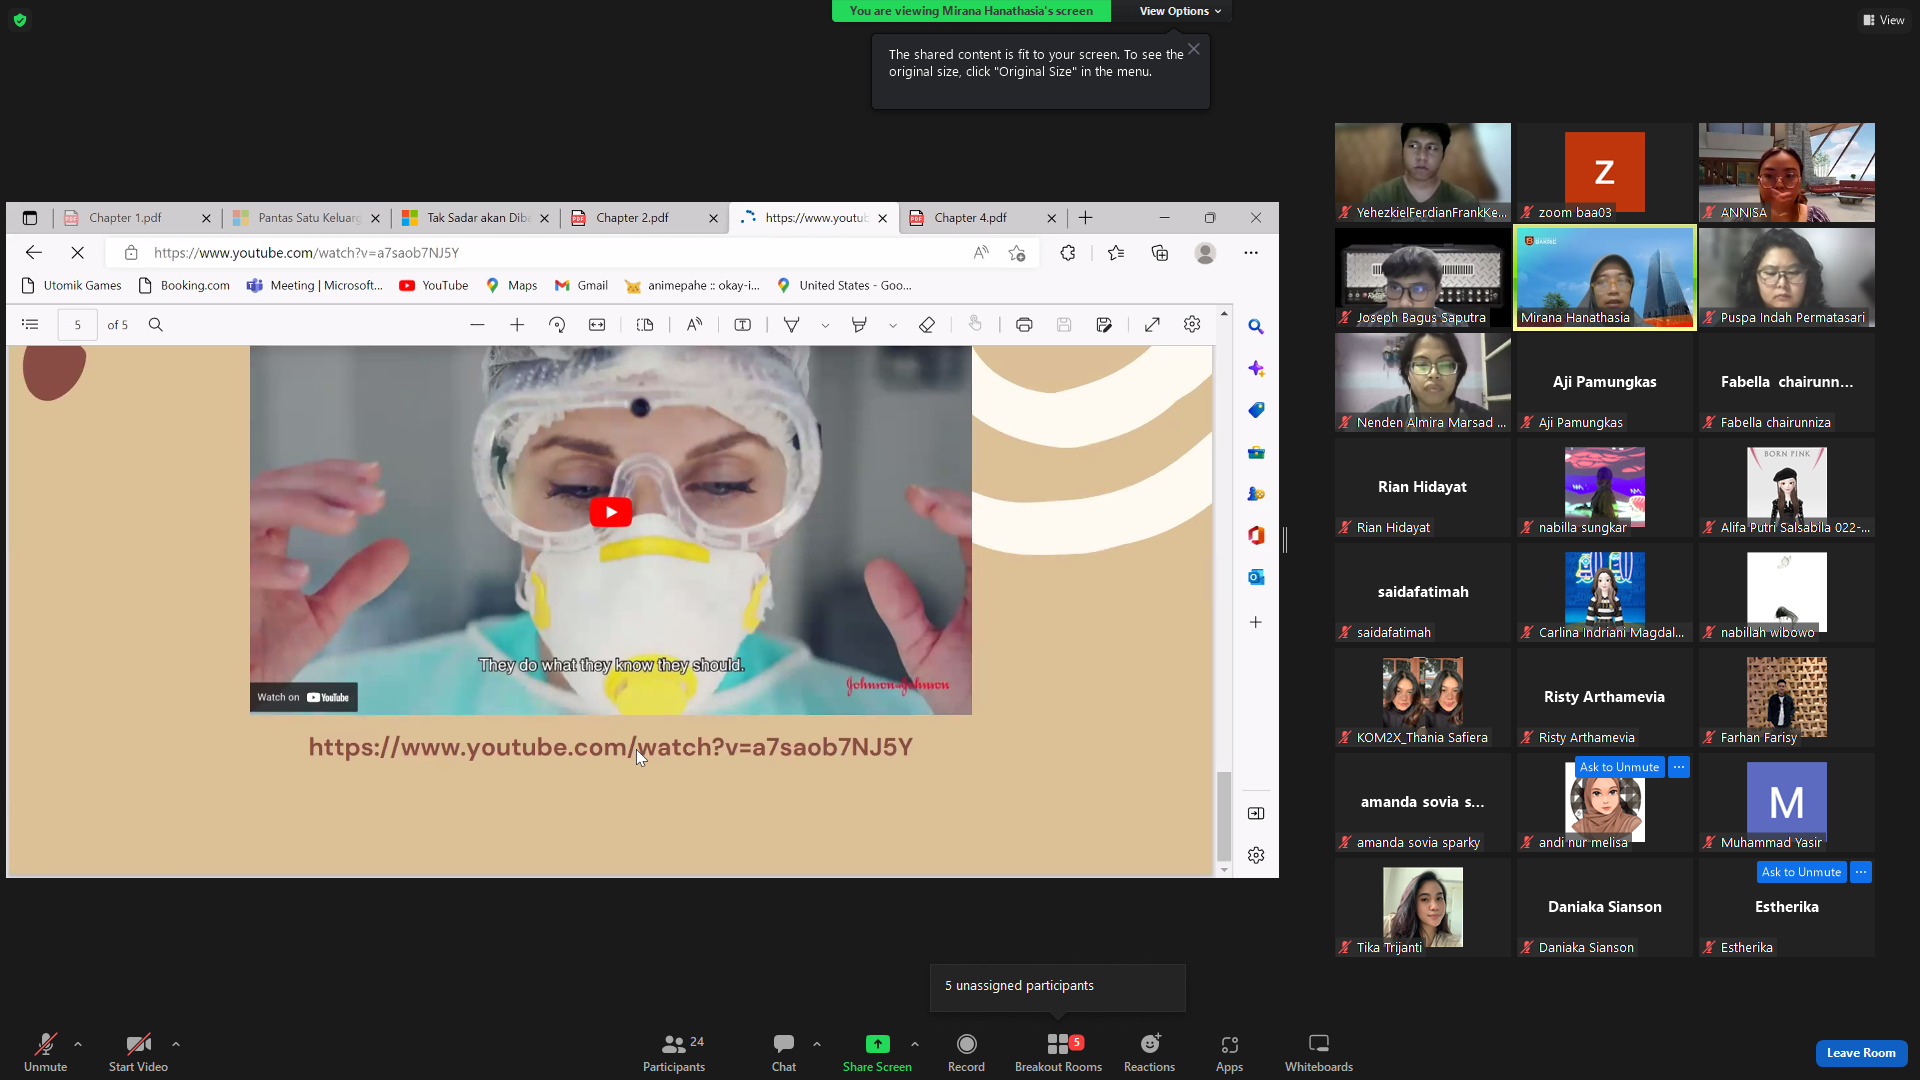1920x1080 pixels.
Task: Play the embedded YouTube video
Action: tap(611, 512)
